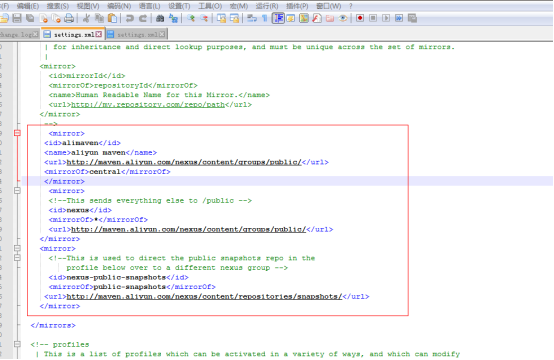Open the 语言(L) menu

pos(149,6)
